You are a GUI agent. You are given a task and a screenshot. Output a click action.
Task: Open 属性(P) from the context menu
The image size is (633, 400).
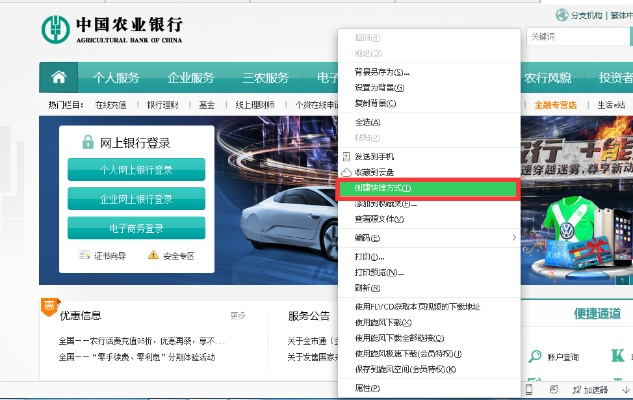(429, 388)
